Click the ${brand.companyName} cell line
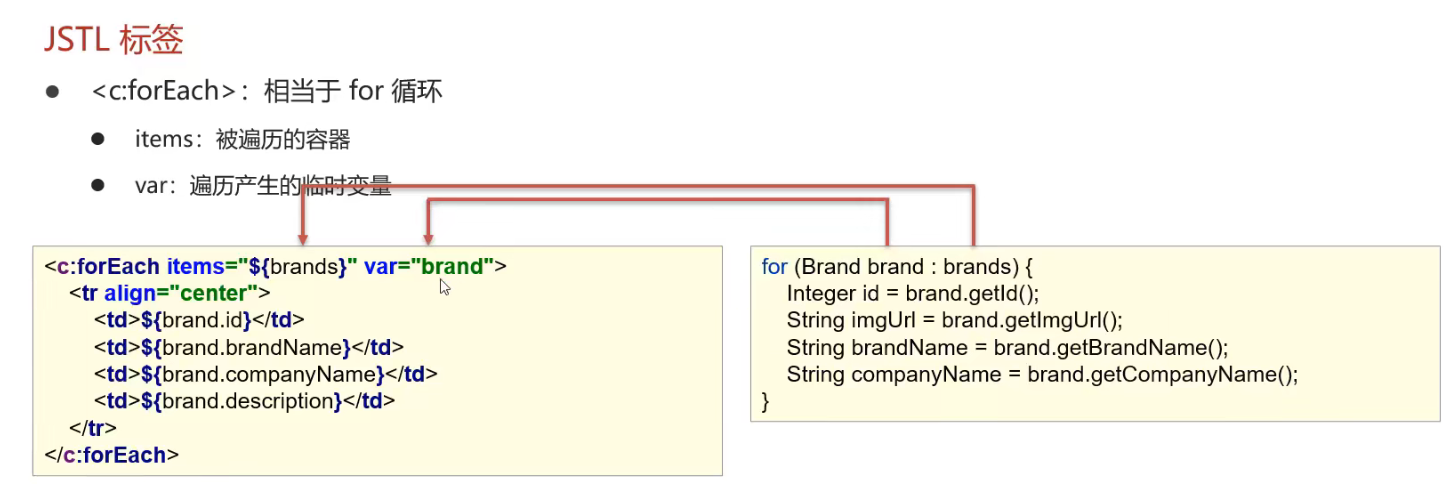This screenshot has height=487, width=1447. pyautogui.click(x=266, y=374)
